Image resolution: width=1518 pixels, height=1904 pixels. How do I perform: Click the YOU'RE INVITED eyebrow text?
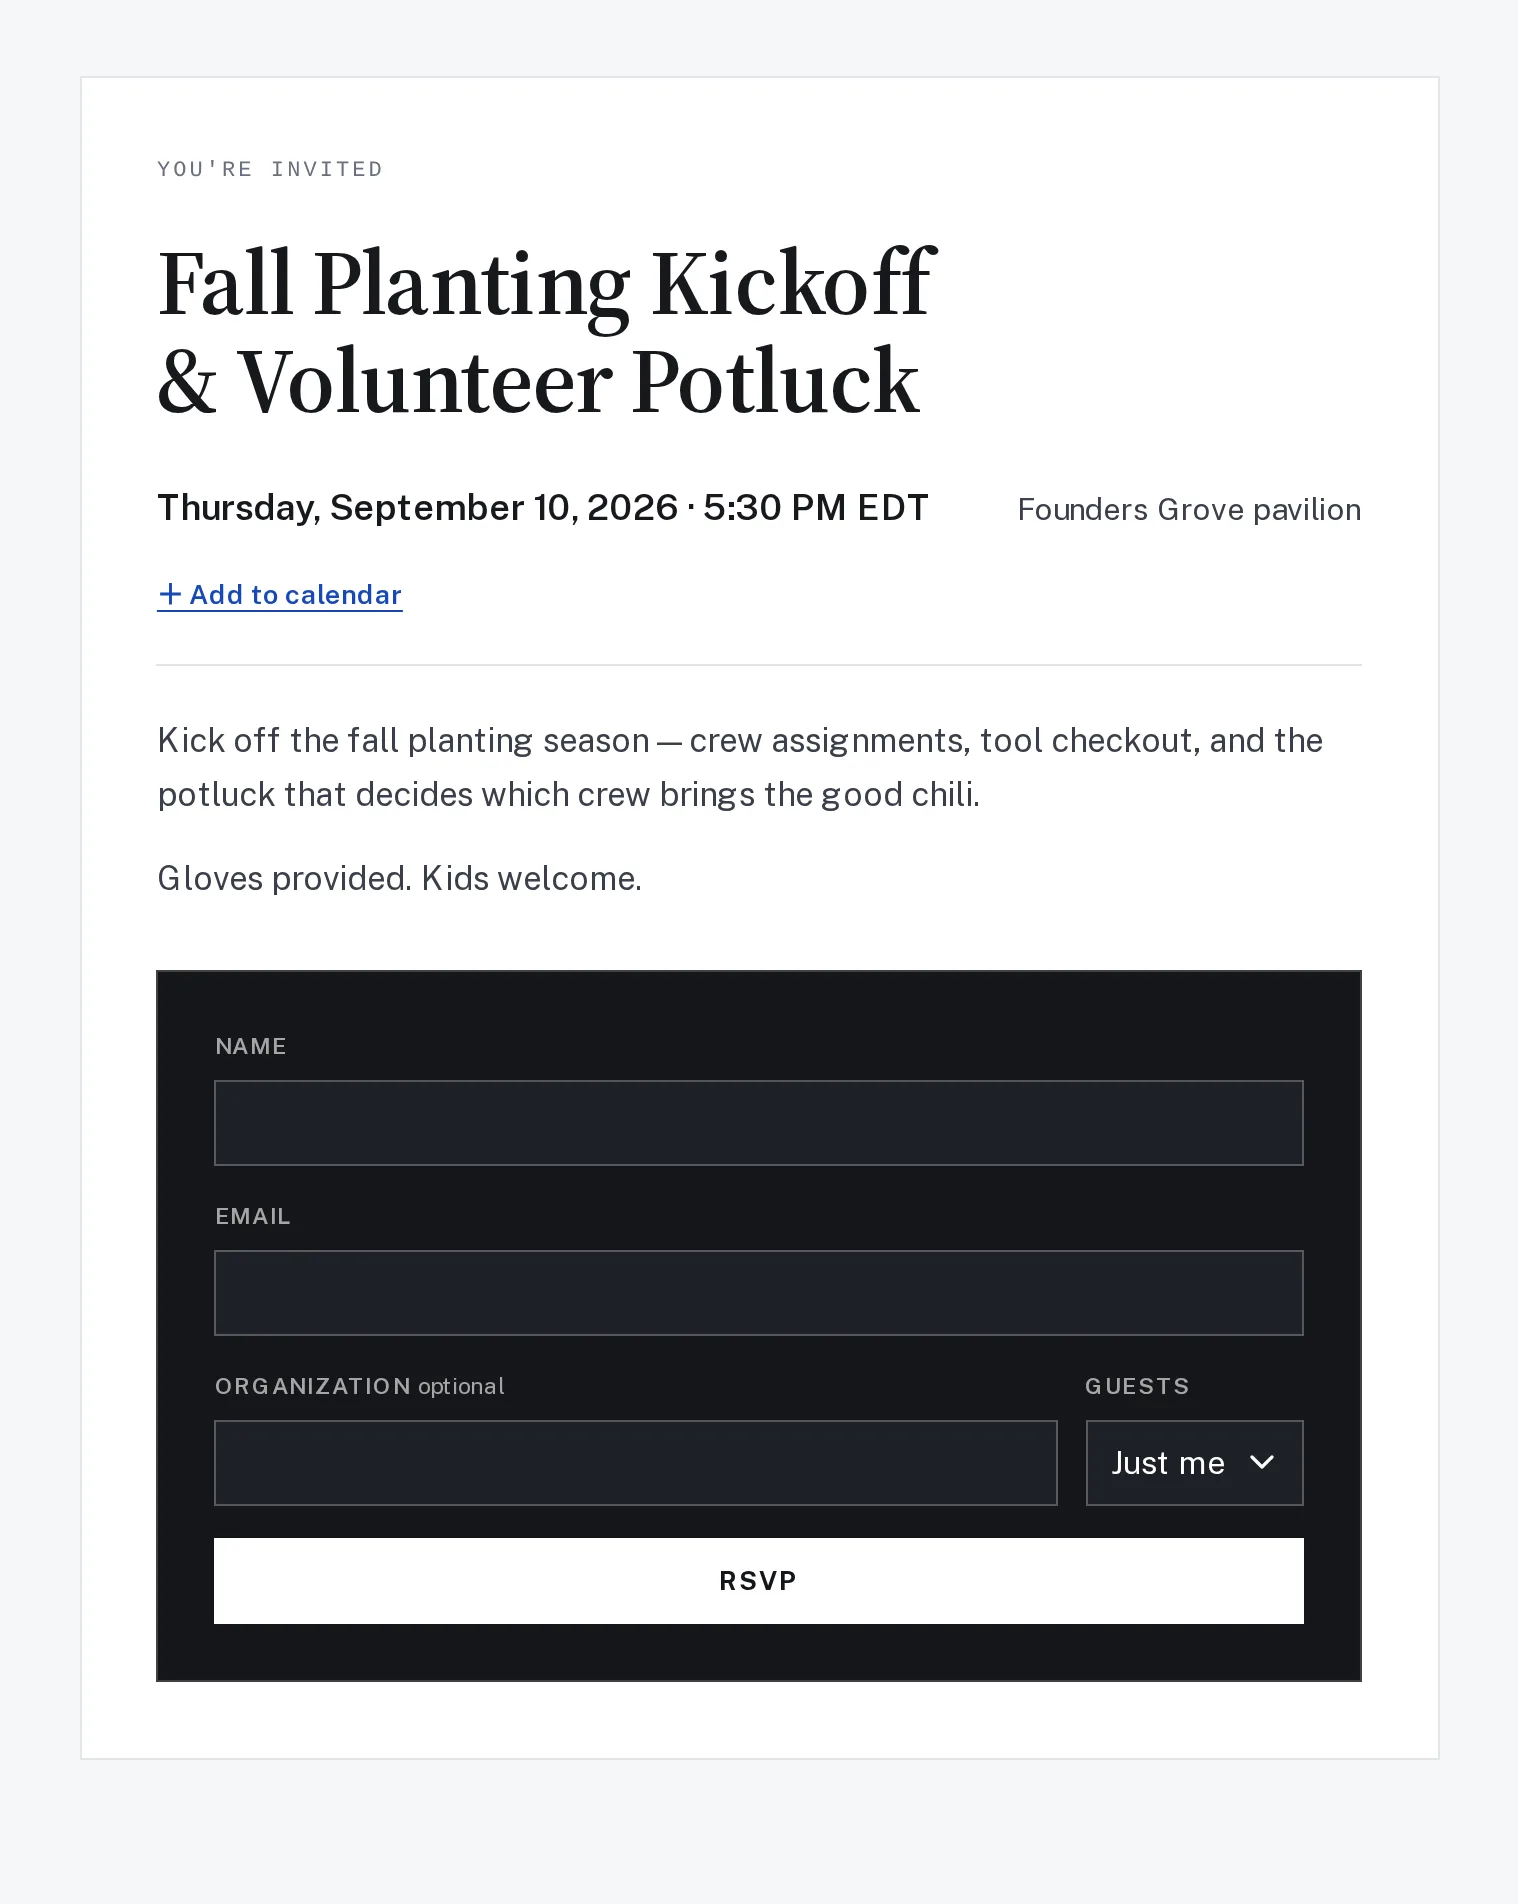point(270,169)
